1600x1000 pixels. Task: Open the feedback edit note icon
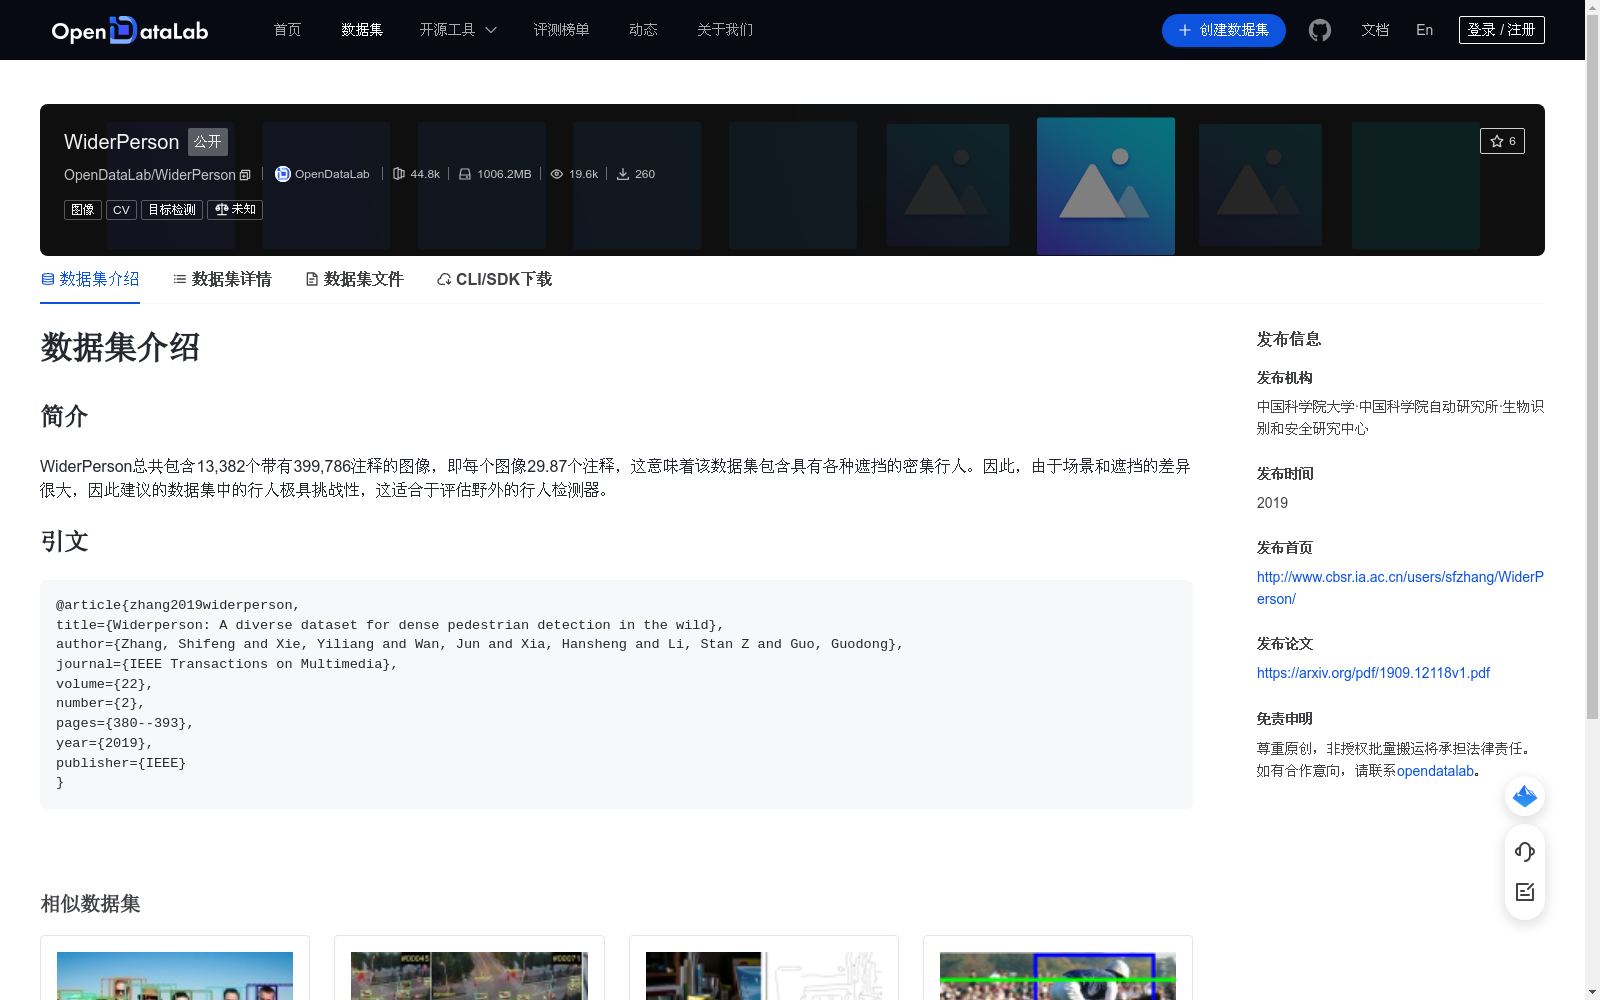point(1525,892)
